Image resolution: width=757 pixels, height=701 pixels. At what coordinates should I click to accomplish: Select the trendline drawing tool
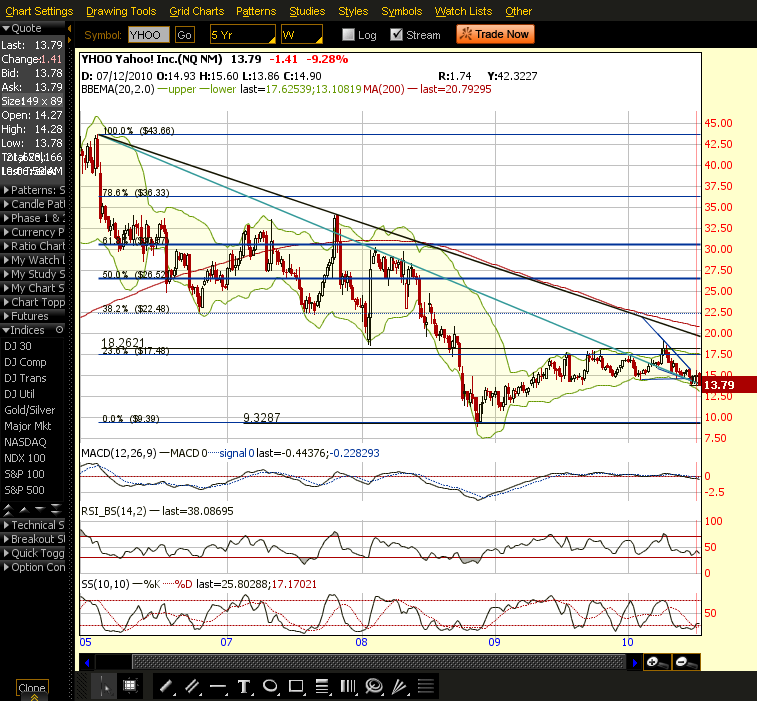[x=166, y=686]
